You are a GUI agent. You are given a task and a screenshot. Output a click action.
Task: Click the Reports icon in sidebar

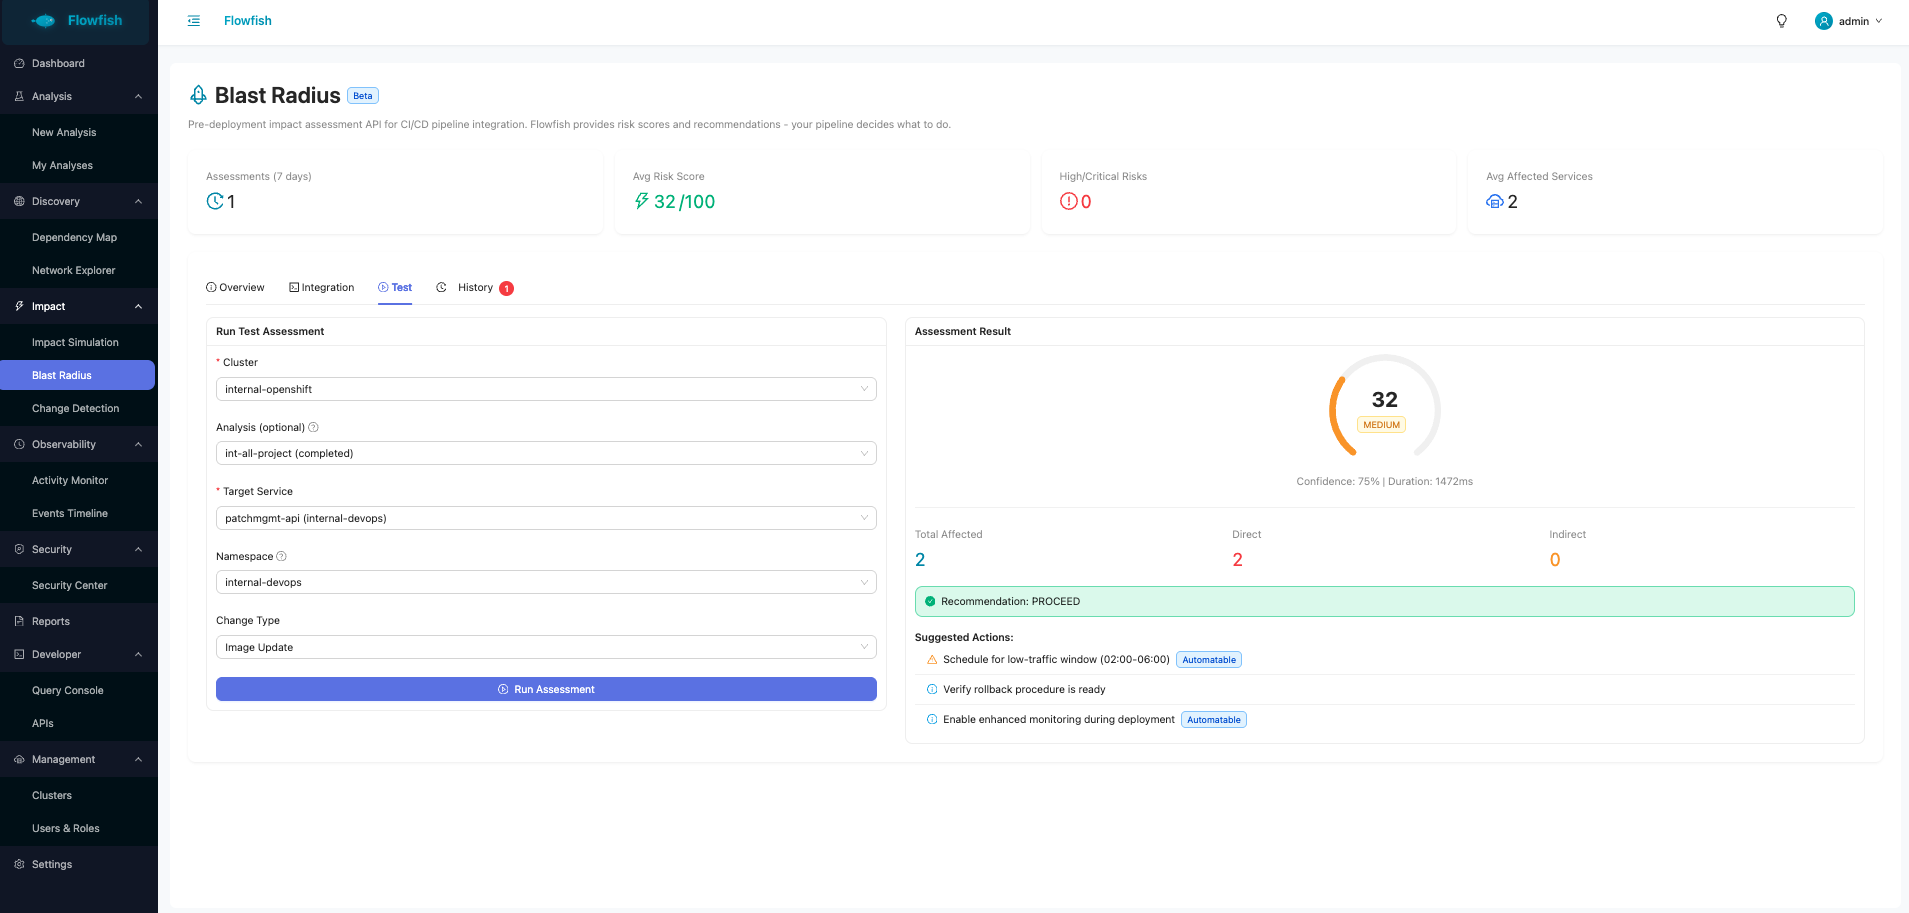(x=19, y=621)
